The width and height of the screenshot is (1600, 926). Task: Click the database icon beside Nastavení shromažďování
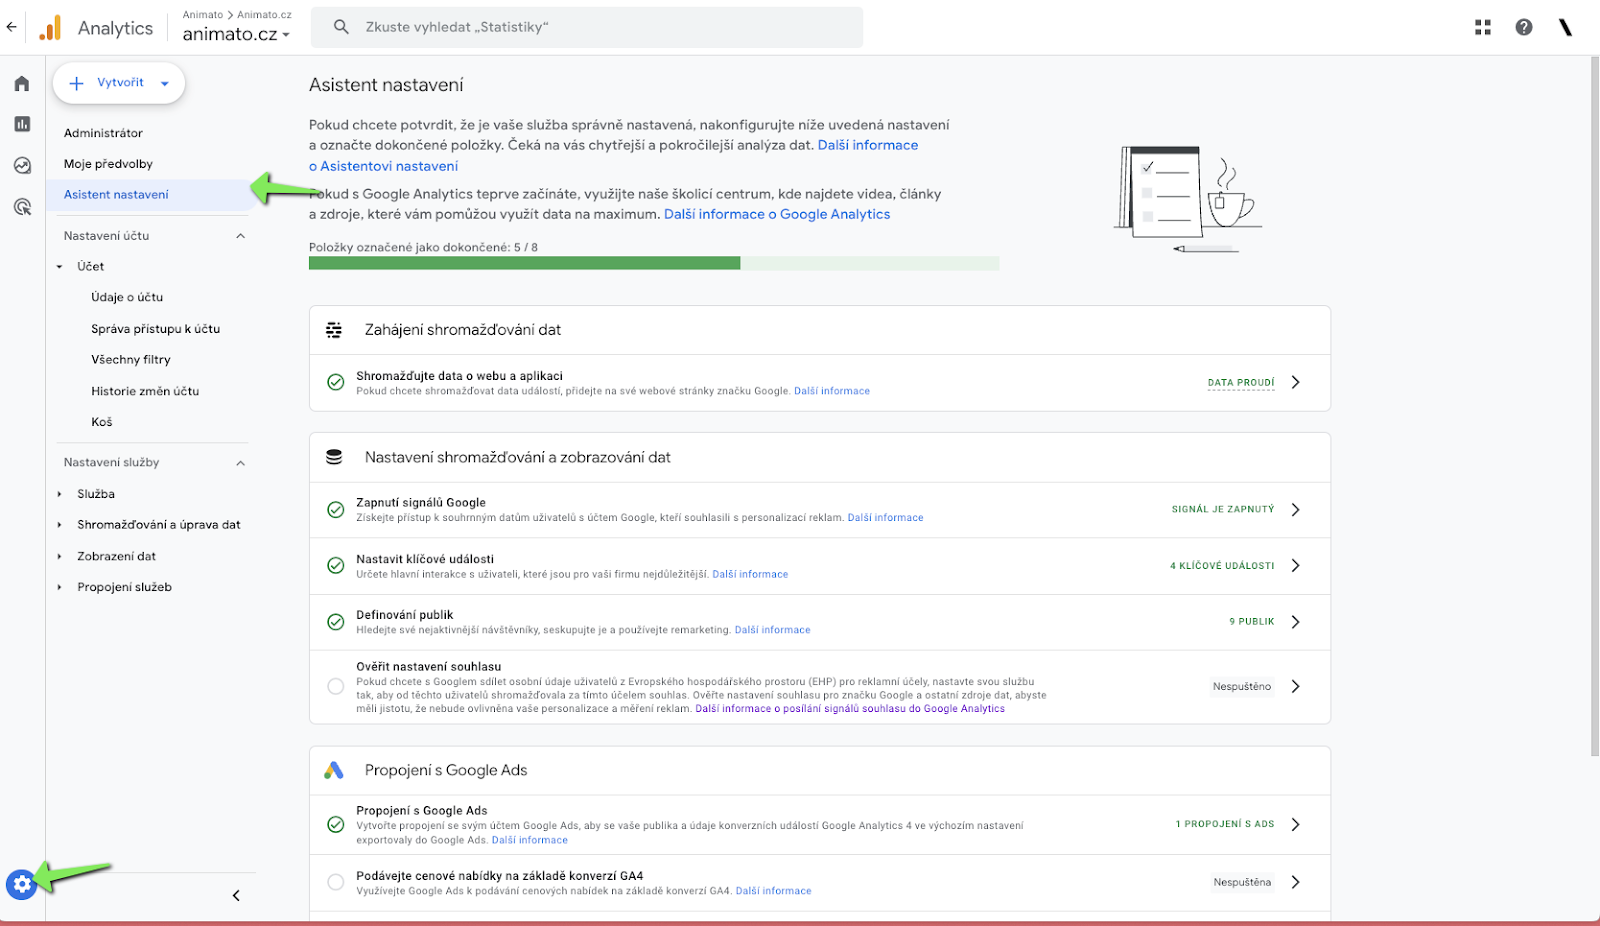coord(334,457)
